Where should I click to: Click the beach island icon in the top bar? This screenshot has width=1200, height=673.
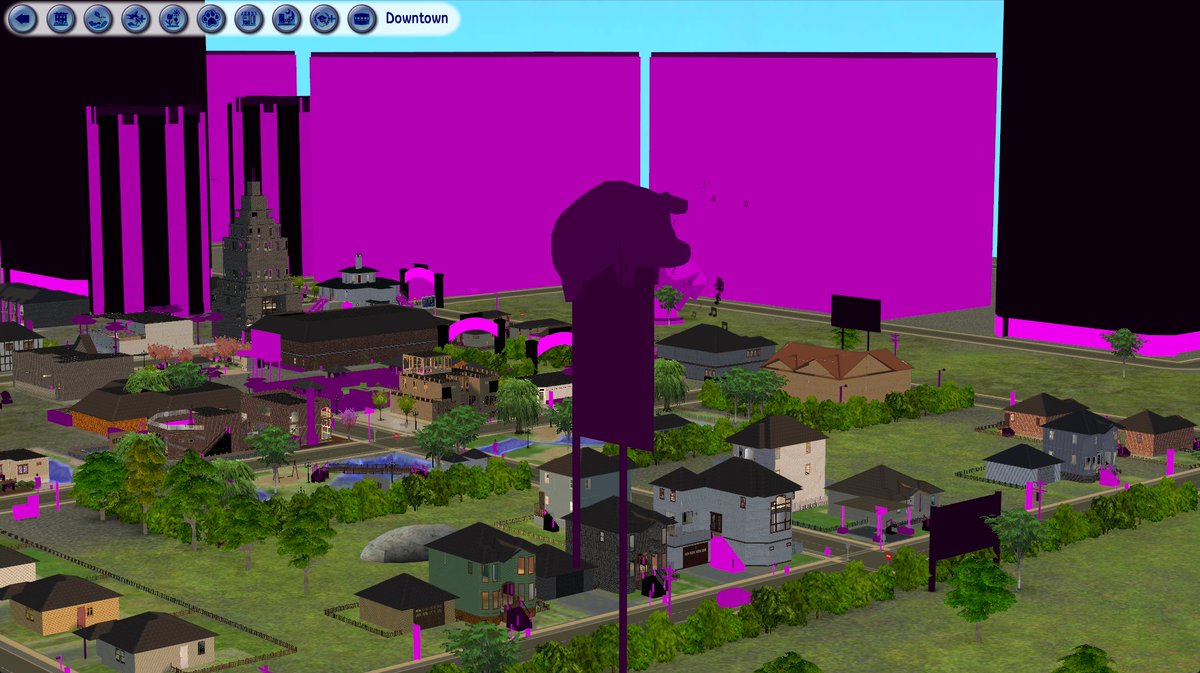coord(98,17)
